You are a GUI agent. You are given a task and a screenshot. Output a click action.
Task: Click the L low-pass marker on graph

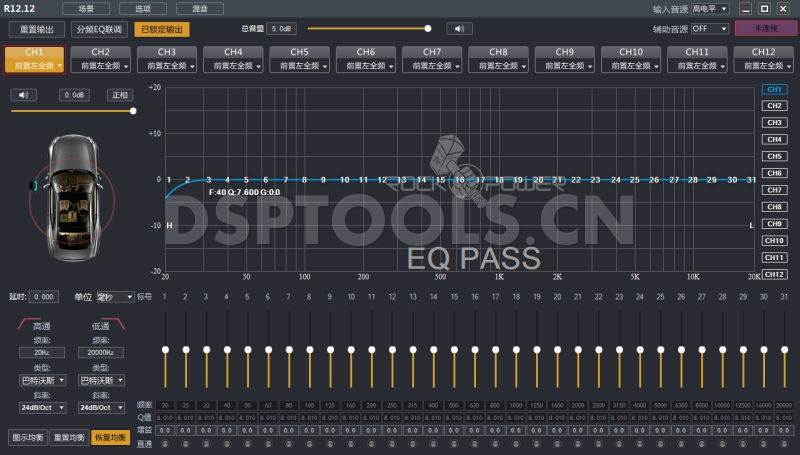[x=751, y=225]
